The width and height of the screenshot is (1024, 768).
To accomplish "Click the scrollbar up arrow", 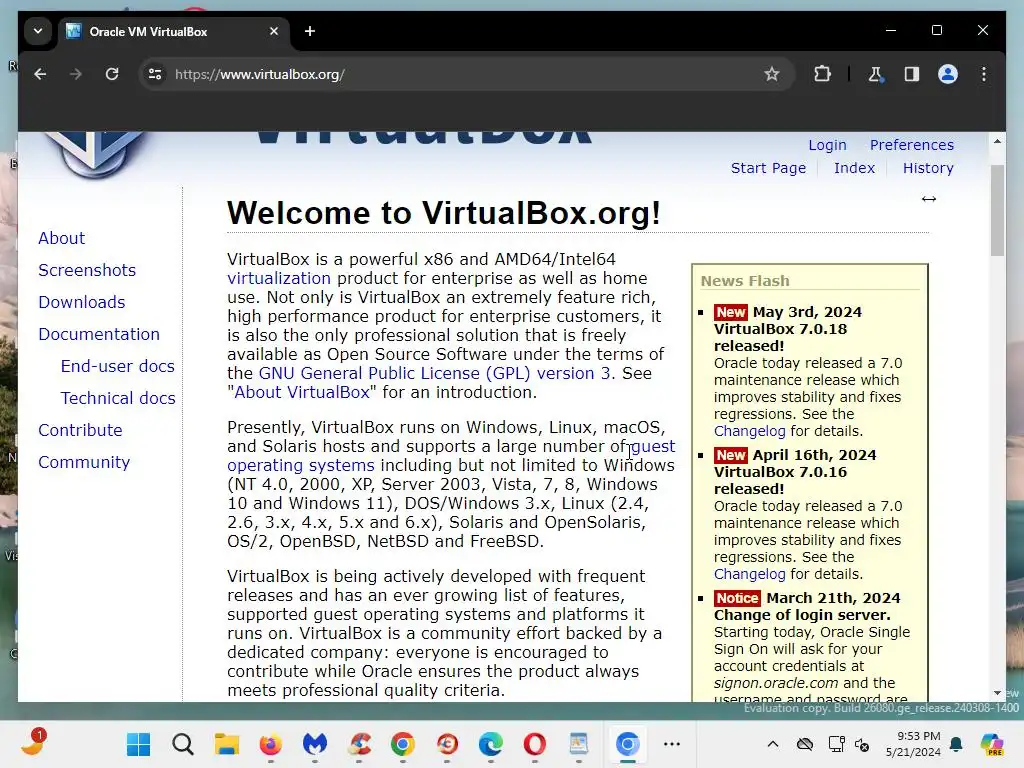I will tap(997, 141).
